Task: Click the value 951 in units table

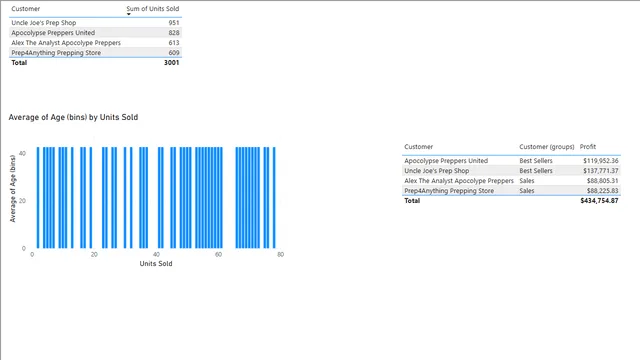Action: click(174, 23)
